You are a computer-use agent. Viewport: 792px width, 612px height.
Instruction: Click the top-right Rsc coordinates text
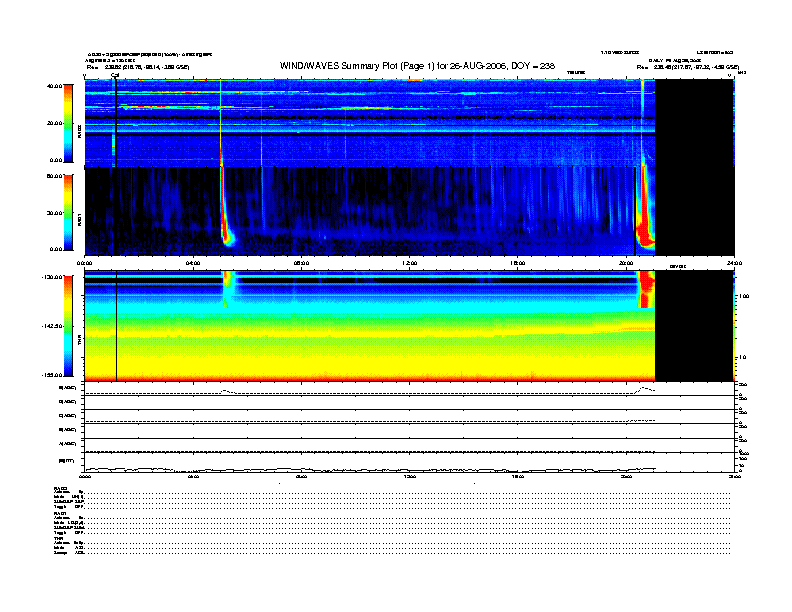point(687,67)
